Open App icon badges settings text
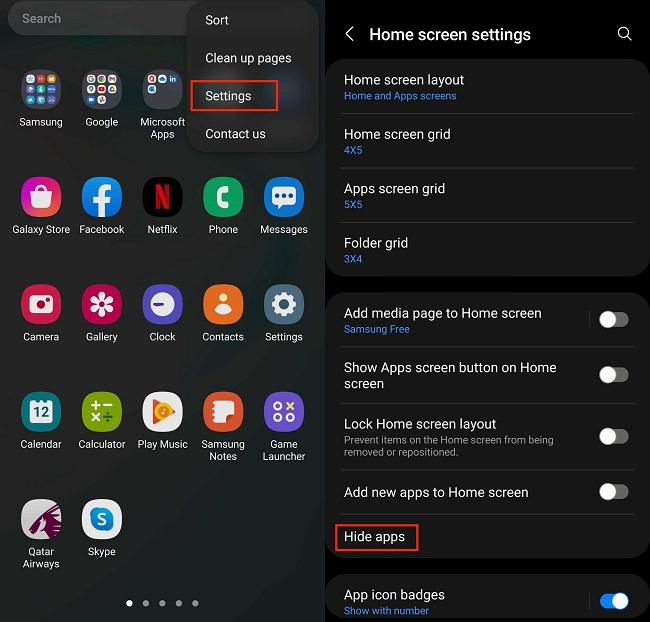This screenshot has height=622, width=650. [394, 595]
